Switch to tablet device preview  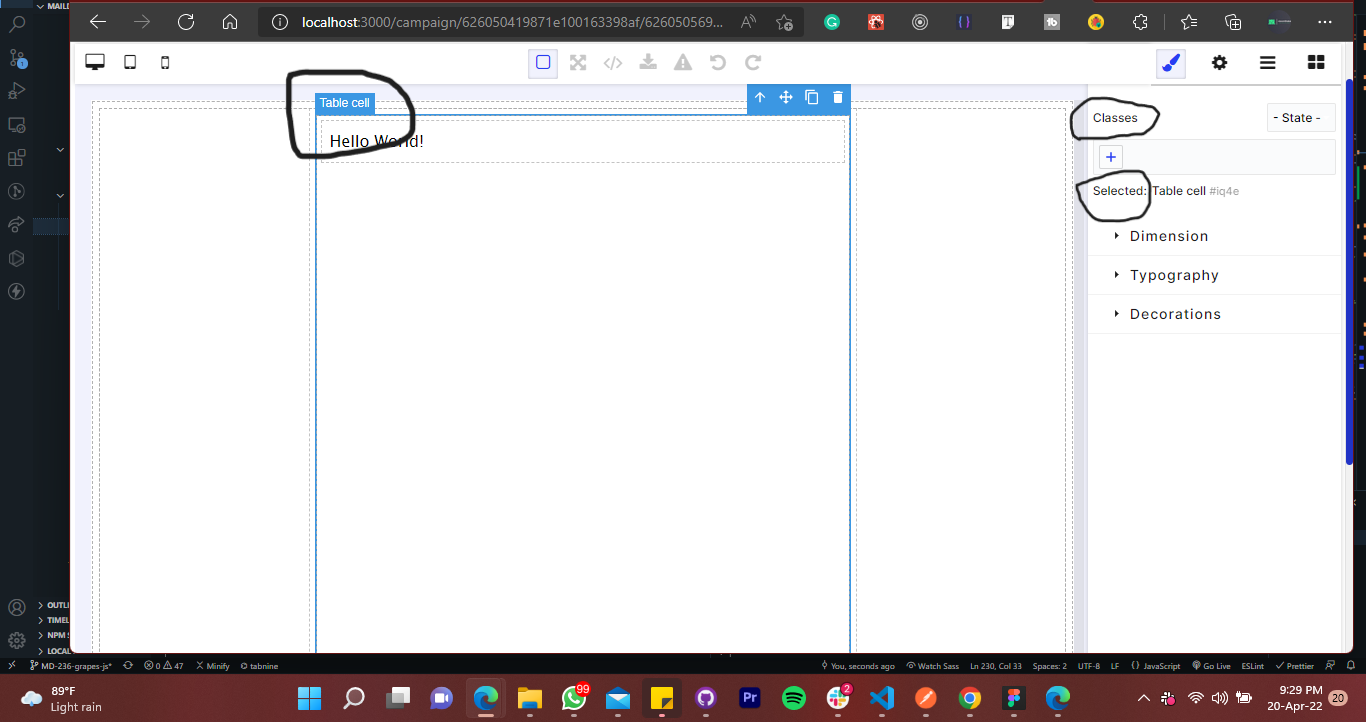click(130, 62)
